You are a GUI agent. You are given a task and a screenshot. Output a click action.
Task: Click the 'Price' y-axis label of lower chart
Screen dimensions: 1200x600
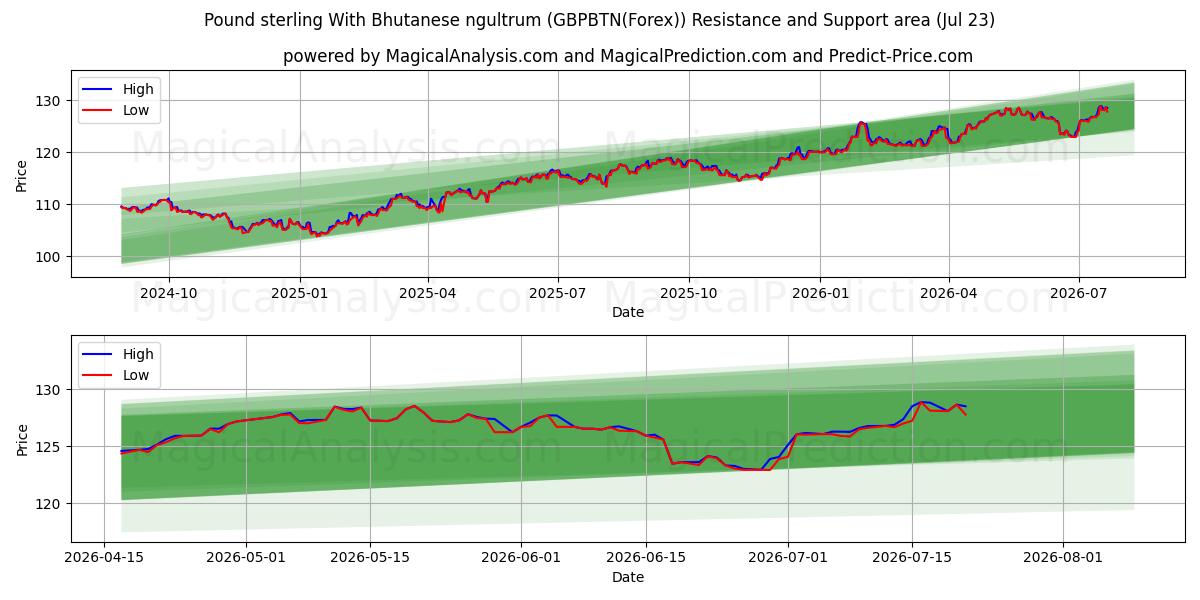click(x=22, y=440)
